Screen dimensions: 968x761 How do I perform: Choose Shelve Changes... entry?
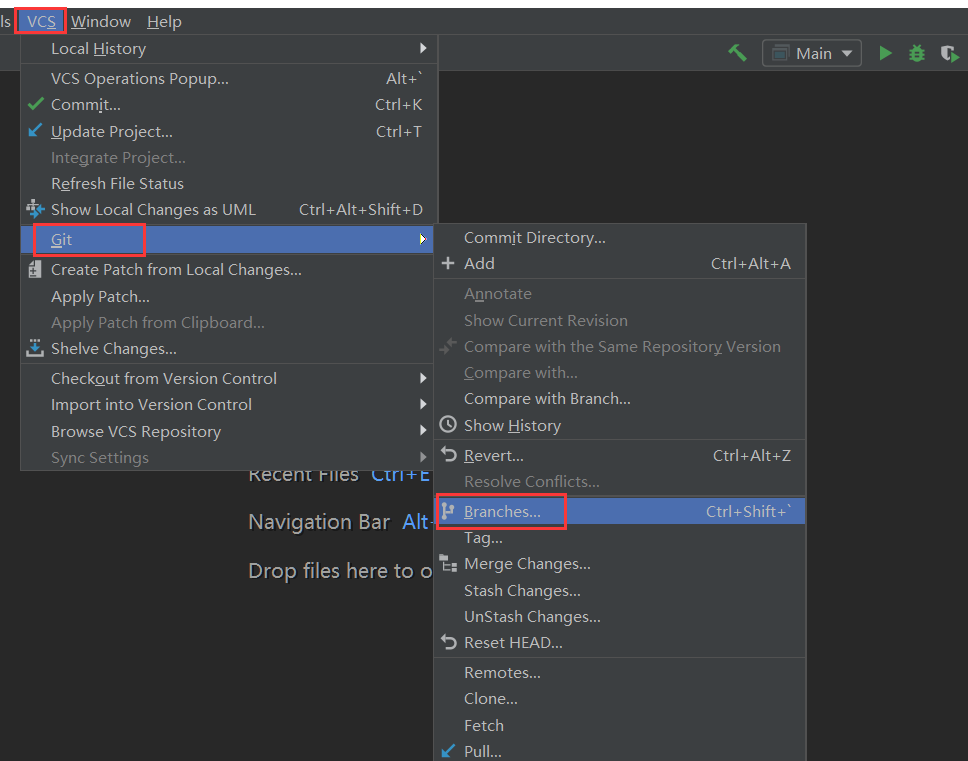tap(229, 349)
